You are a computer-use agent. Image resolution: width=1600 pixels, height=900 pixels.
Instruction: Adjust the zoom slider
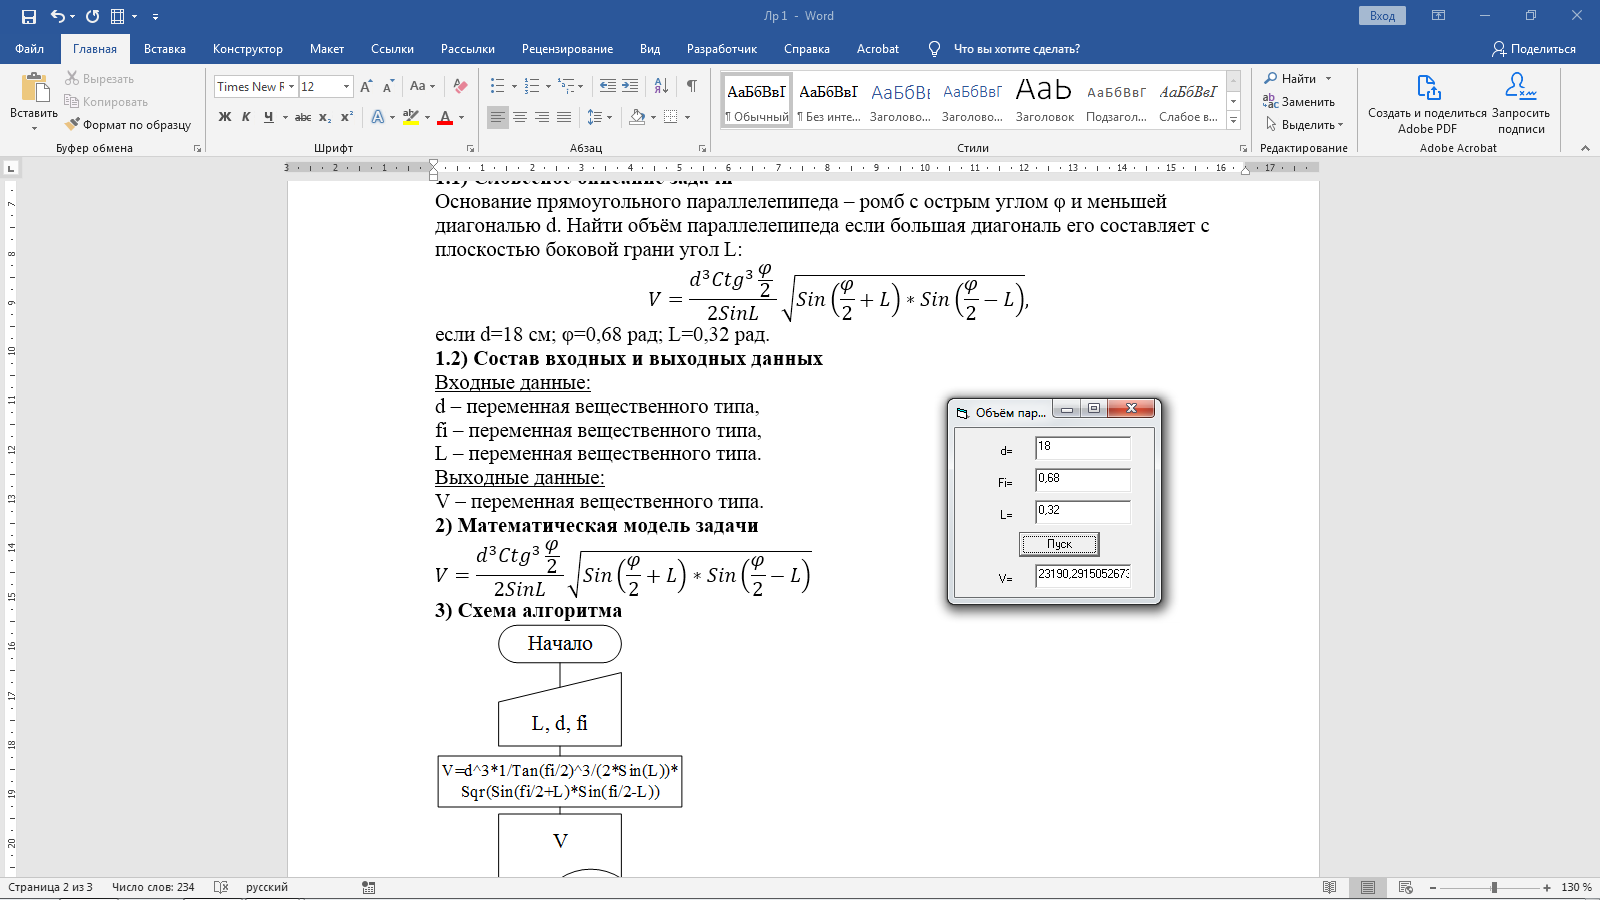(x=1494, y=887)
